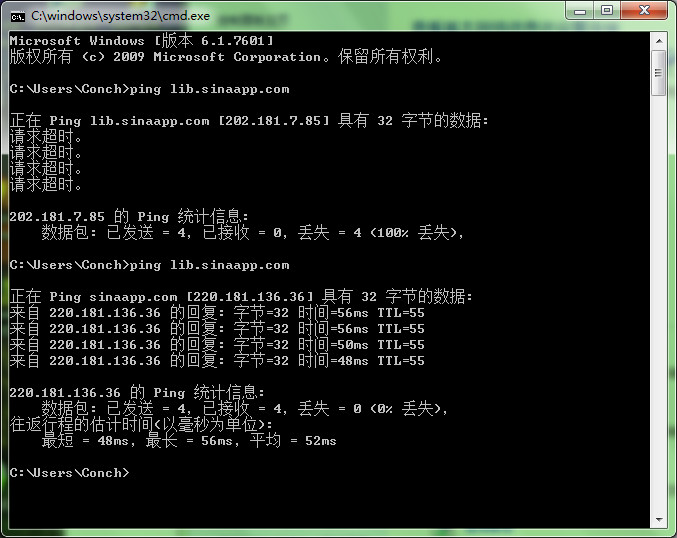Click the vertical scrollbar thumb
677x538 pixels.
coord(659,73)
